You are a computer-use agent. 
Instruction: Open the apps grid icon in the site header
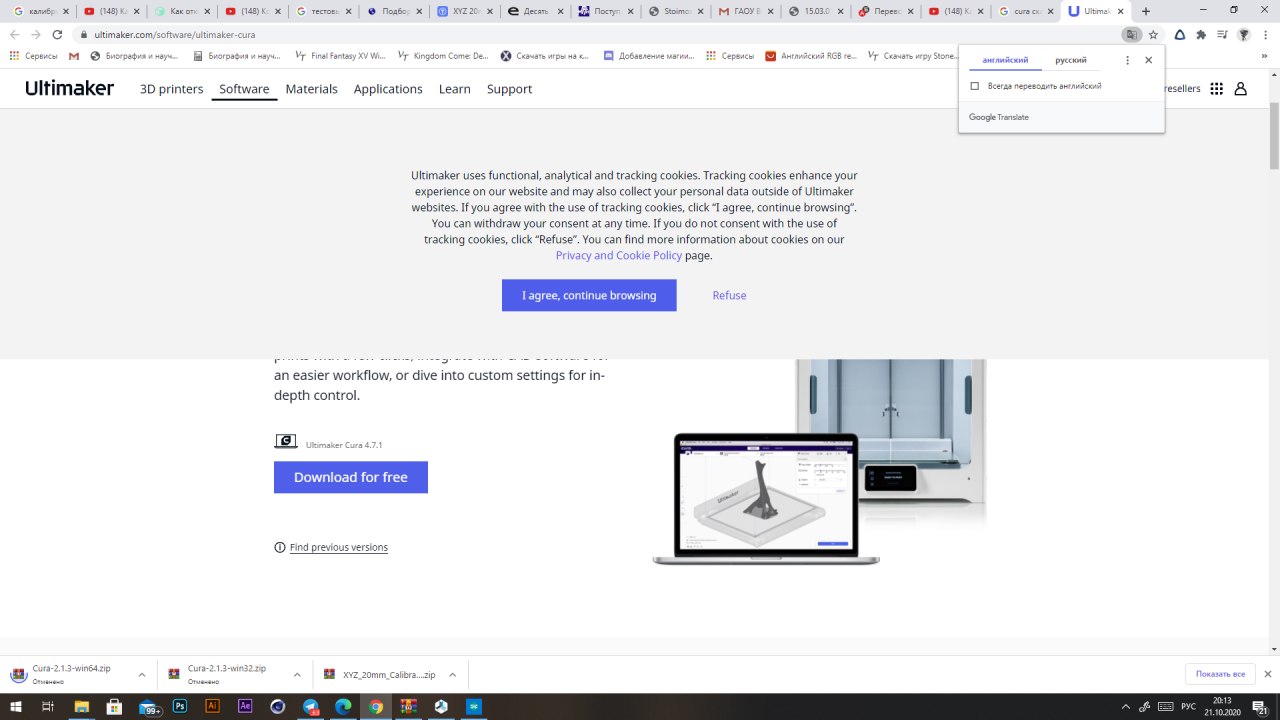tap(1216, 88)
